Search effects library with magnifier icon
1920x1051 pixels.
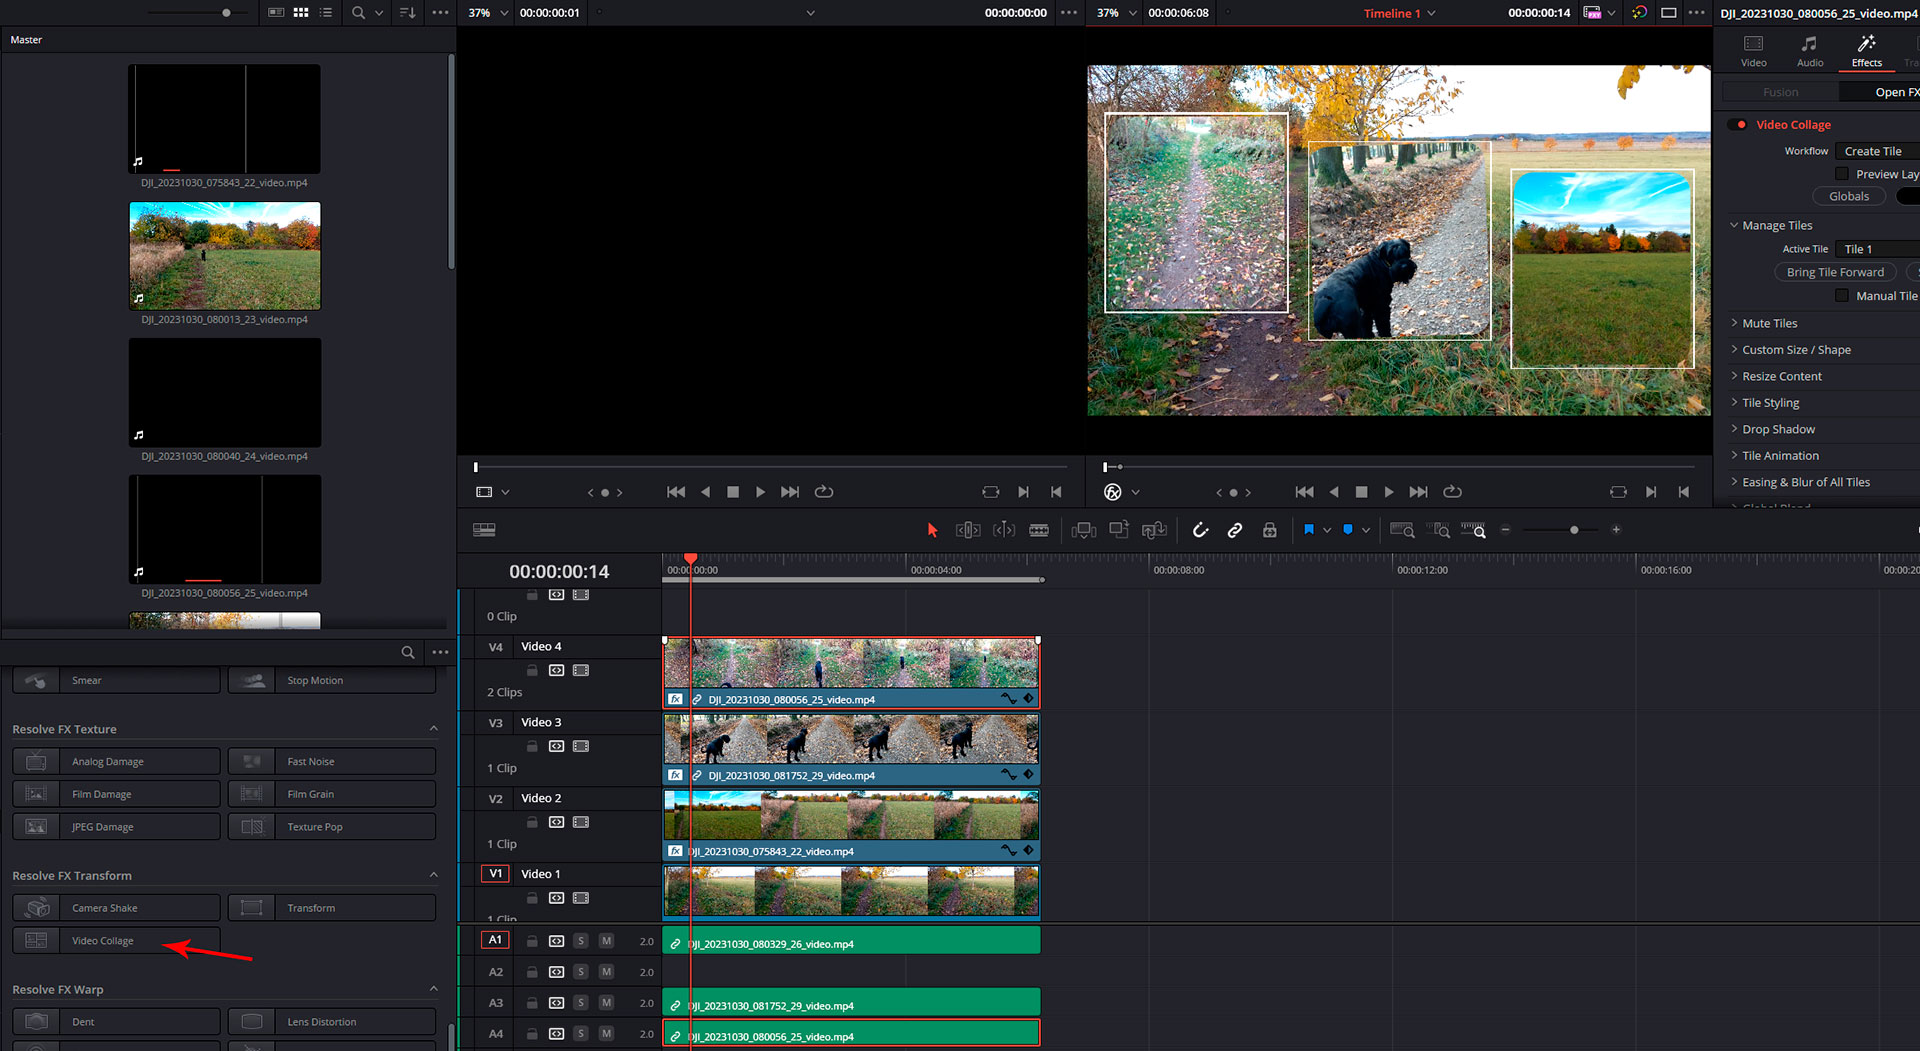408,652
